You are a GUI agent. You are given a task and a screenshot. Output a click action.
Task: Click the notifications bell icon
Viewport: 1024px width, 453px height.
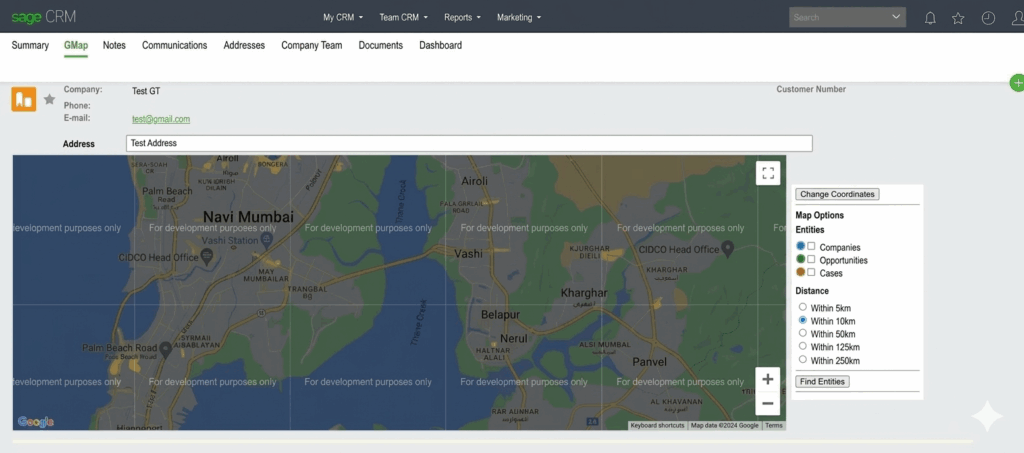coord(930,17)
